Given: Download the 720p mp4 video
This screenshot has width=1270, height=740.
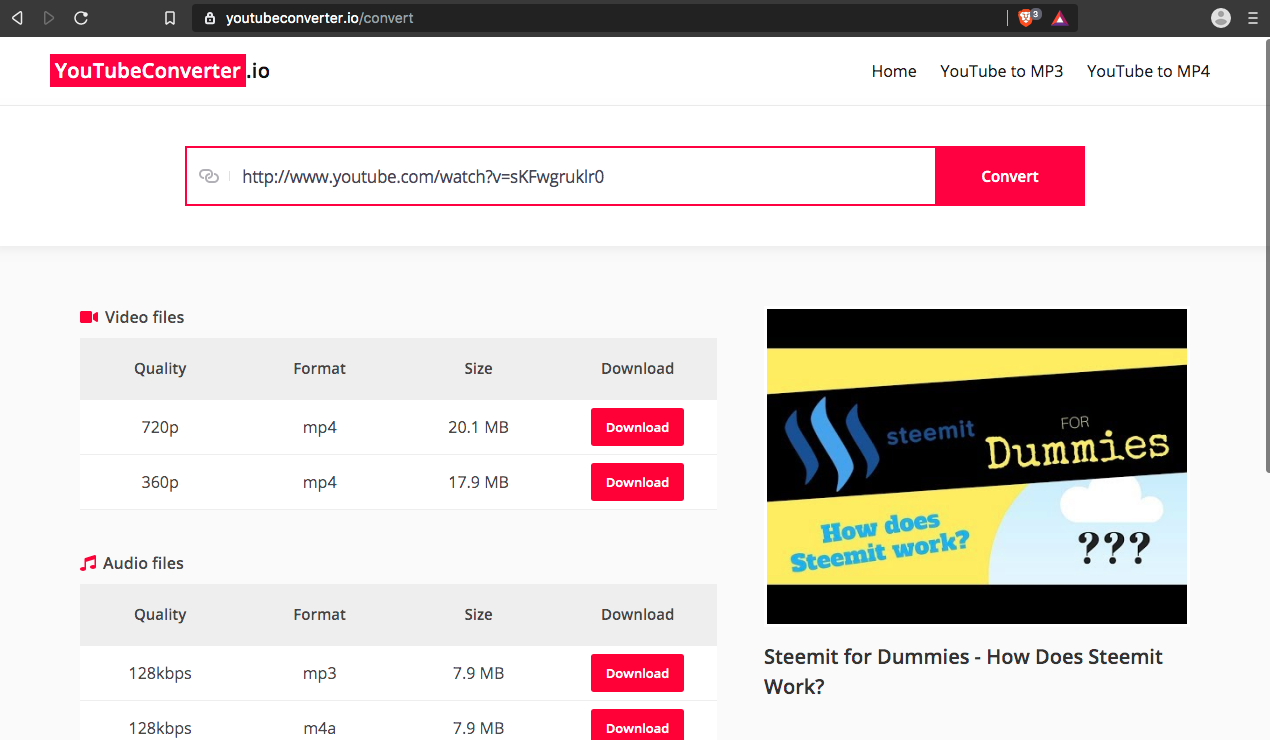Looking at the screenshot, I should (637, 427).
